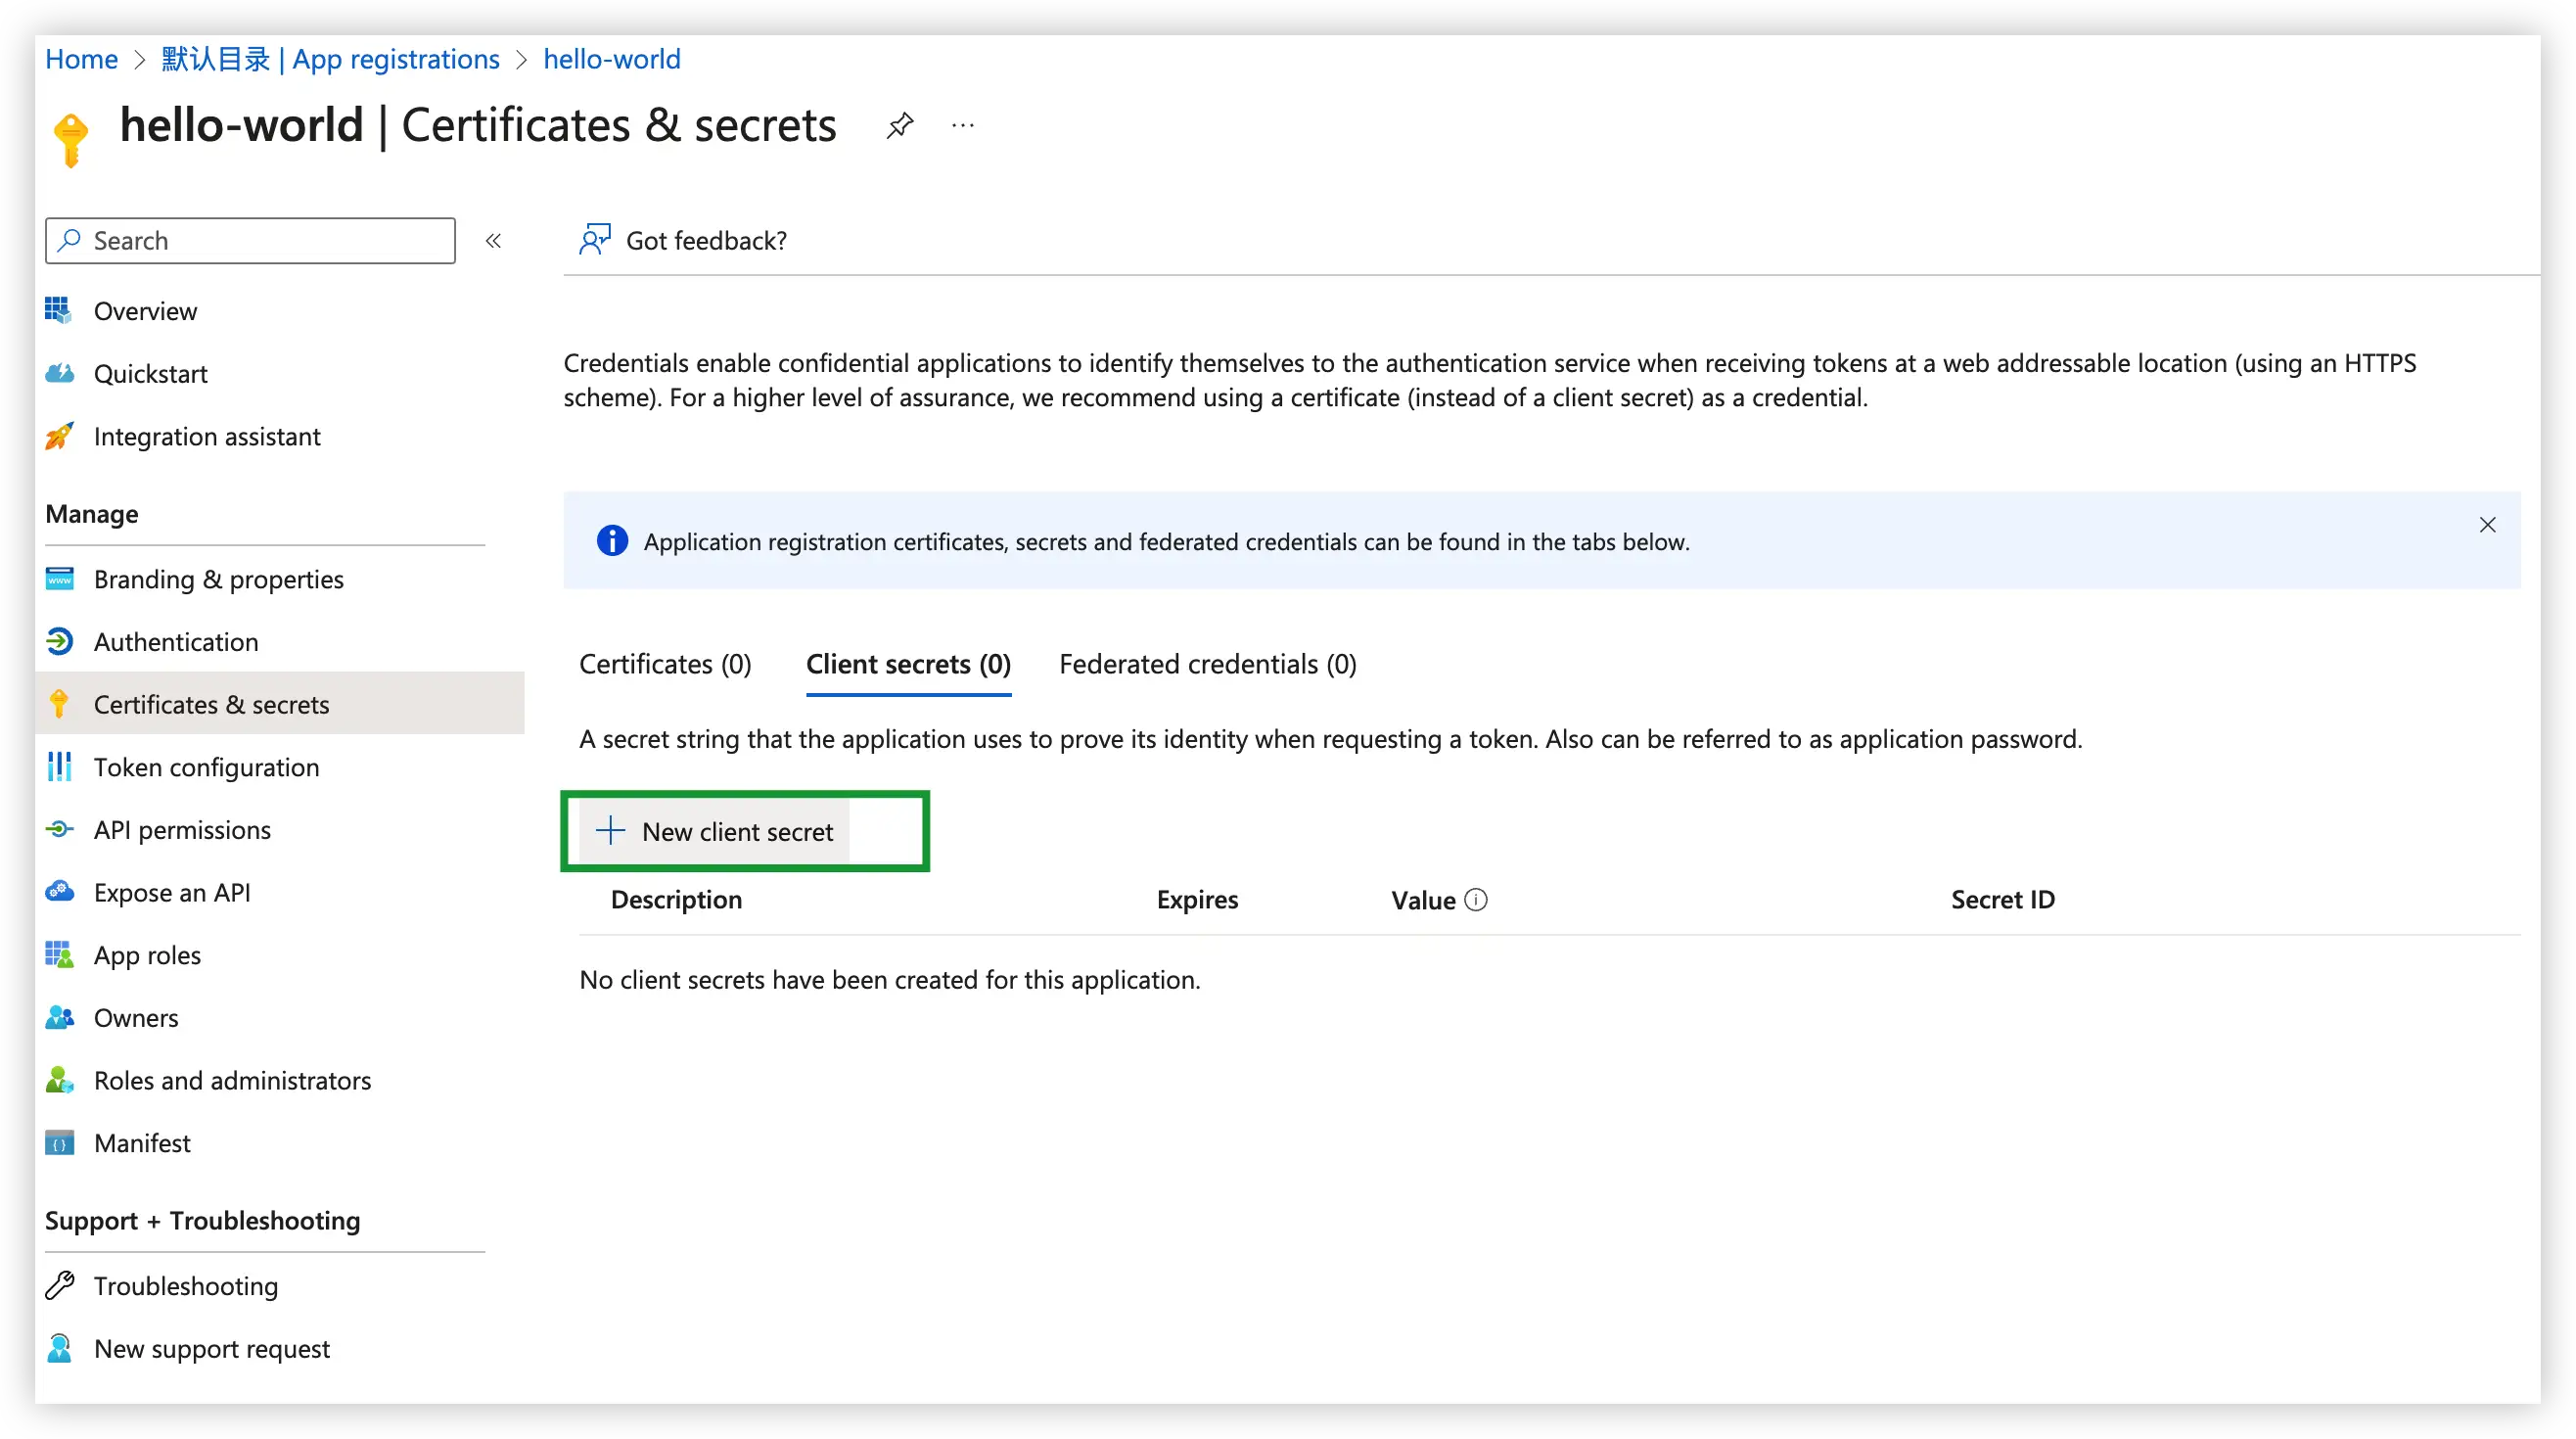The width and height of the screenshot is (2576, 1439).
Task: Click the Value column header
Action: [1423, 900]
